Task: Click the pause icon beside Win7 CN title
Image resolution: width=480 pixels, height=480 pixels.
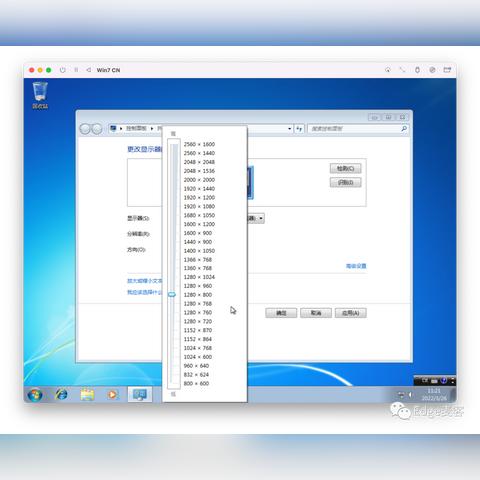Action: (76, 70)
